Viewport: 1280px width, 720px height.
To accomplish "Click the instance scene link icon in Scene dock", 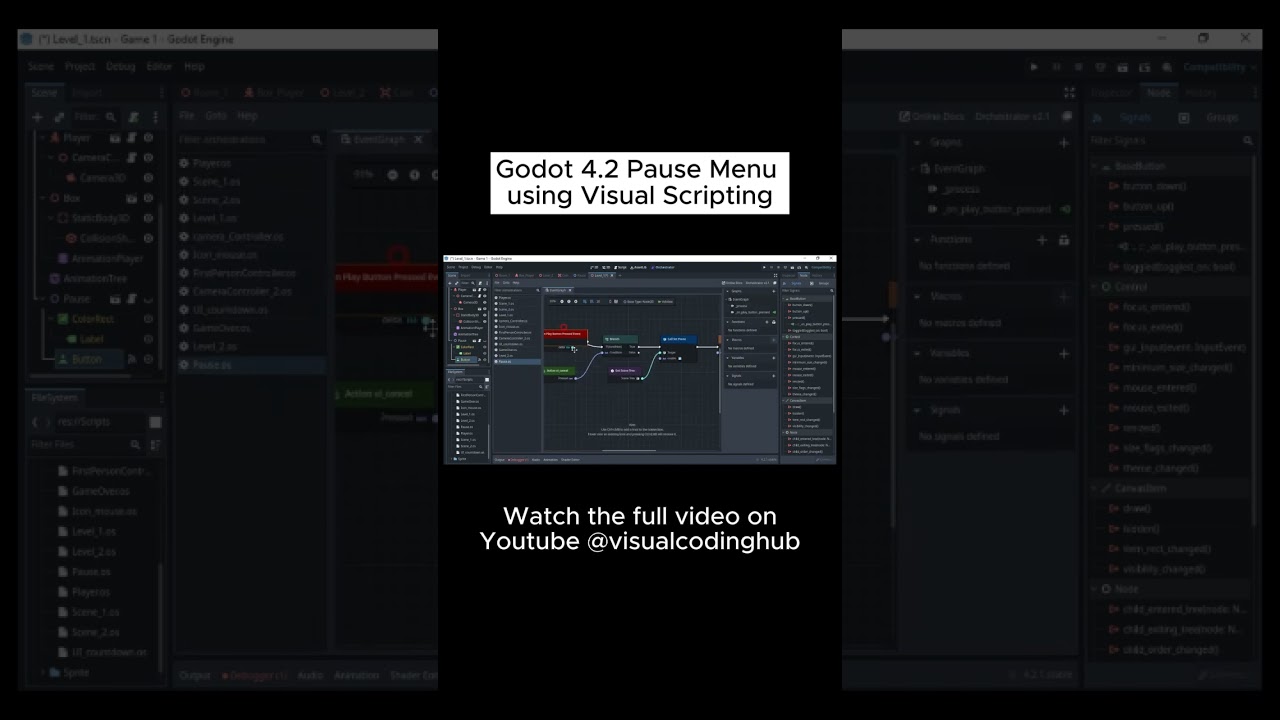I will pos(58,117).
